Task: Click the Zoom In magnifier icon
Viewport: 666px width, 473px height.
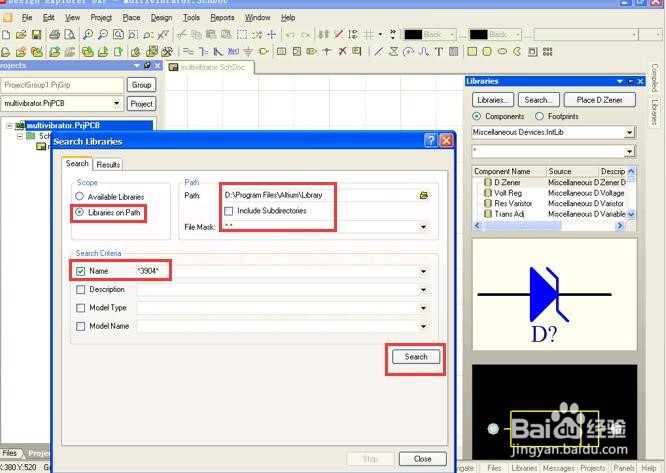Action: point(87,34)
